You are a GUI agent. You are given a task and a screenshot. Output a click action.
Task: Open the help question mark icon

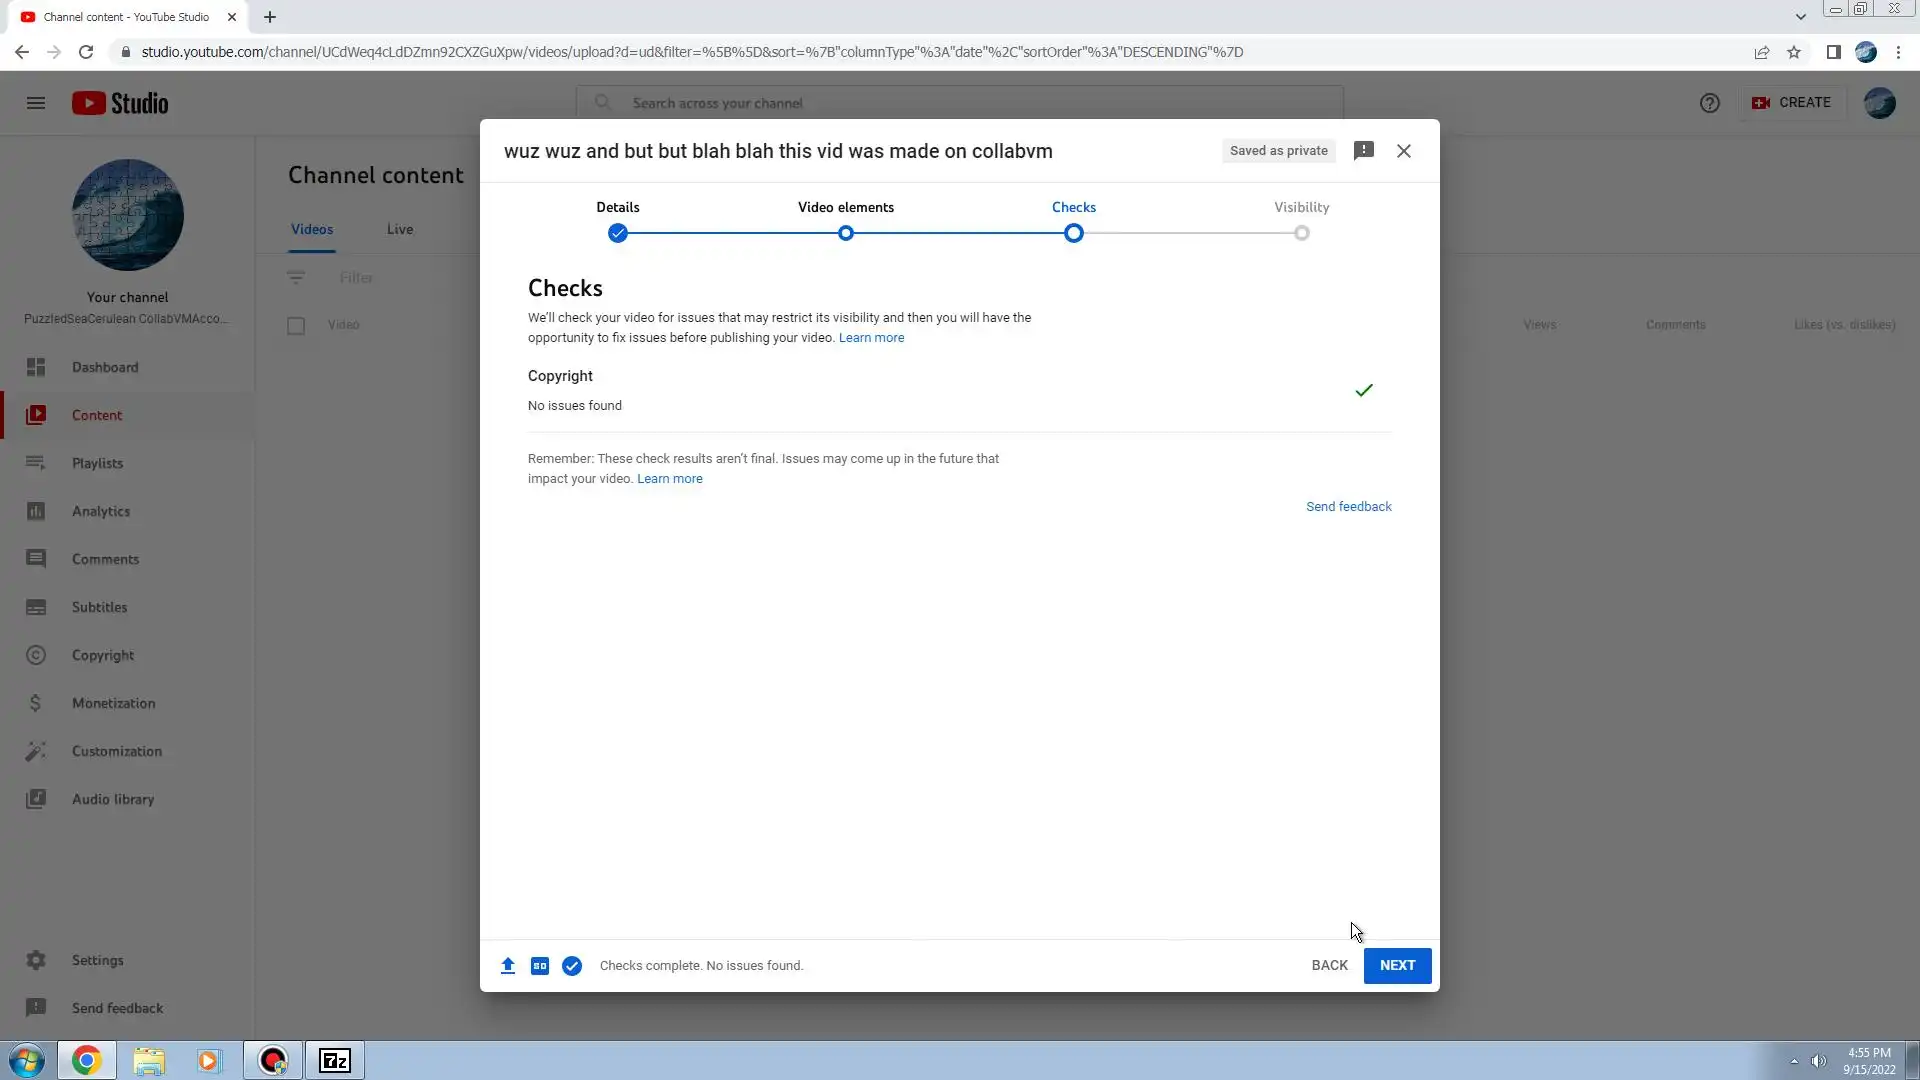[x=1710, y=103]
